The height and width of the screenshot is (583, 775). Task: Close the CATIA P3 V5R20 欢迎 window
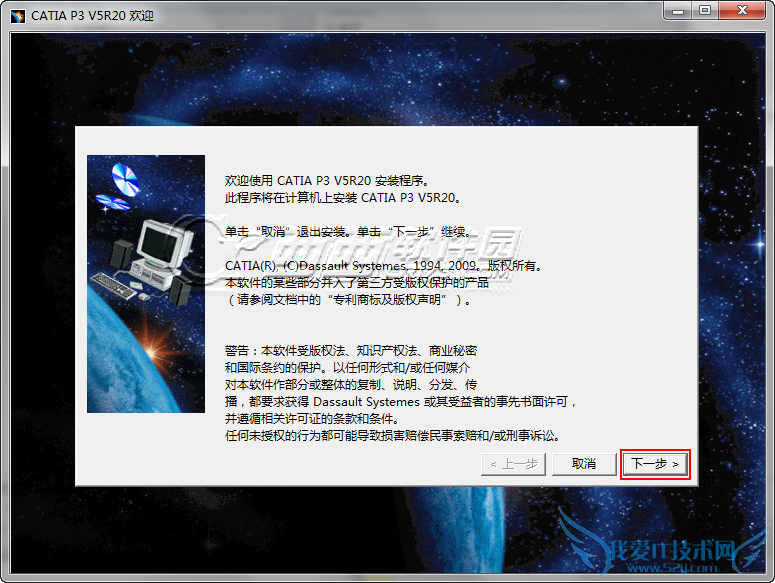(742, 11)
